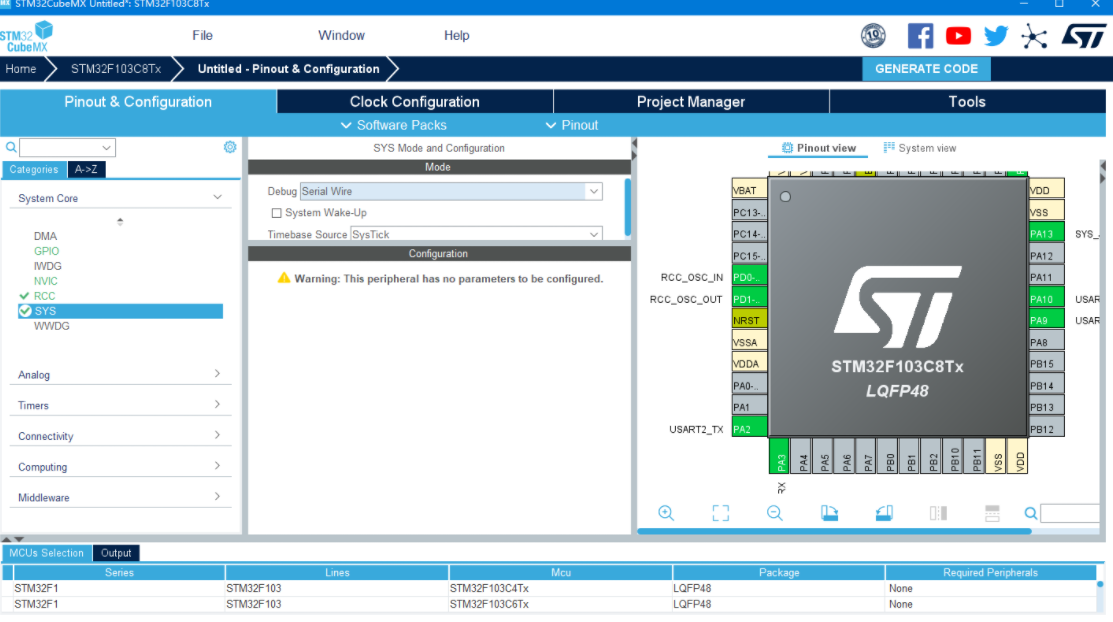Select pin PA3 on the chip bottom
The width and height of the screenshot is (1113, 622).
click(779, 456)
